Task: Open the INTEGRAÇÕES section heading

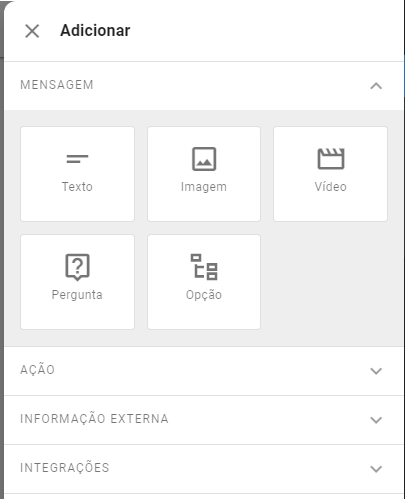Action: pyautogui.click(x=65, y=467)
